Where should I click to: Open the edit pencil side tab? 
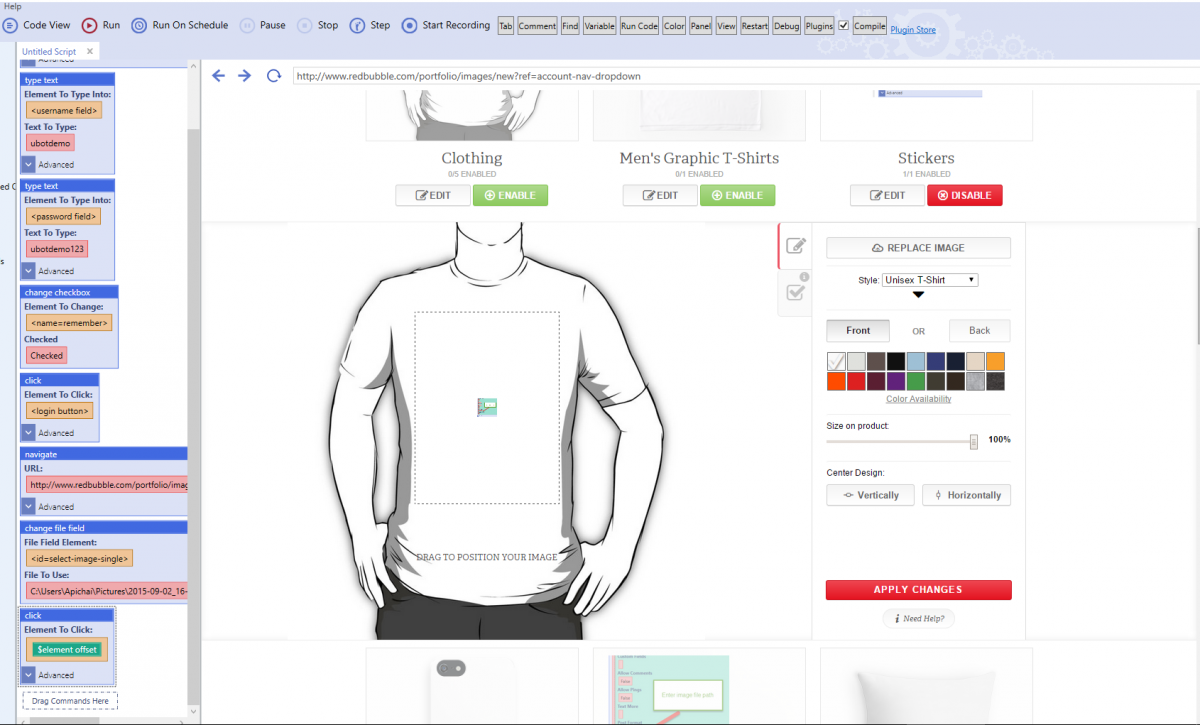796,246
